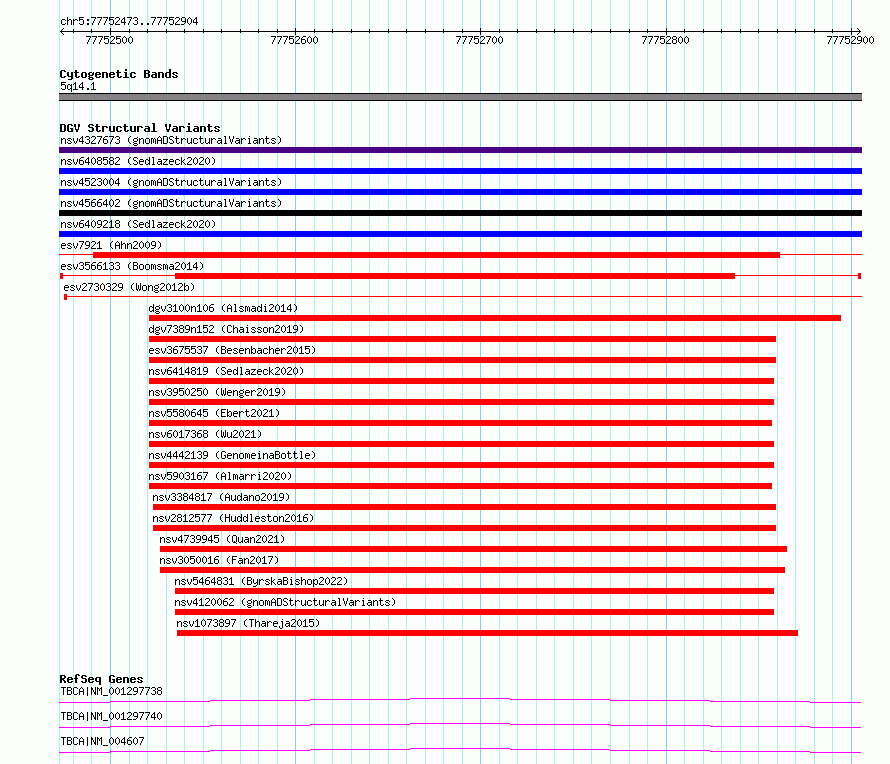Image resolution: width=890 pixels, height=764 pixels.
Task: Open nsv5464831 (ByrskaBishop2022) label
Action: (261, 581)
